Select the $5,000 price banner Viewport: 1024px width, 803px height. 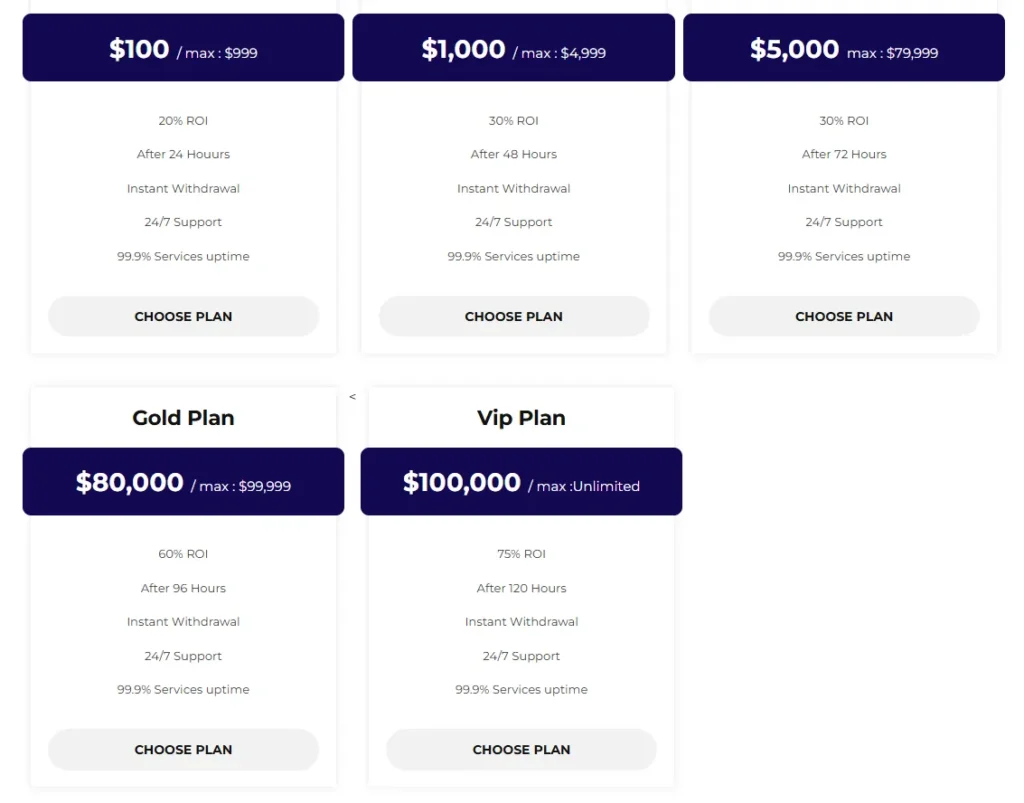[843, 48]
